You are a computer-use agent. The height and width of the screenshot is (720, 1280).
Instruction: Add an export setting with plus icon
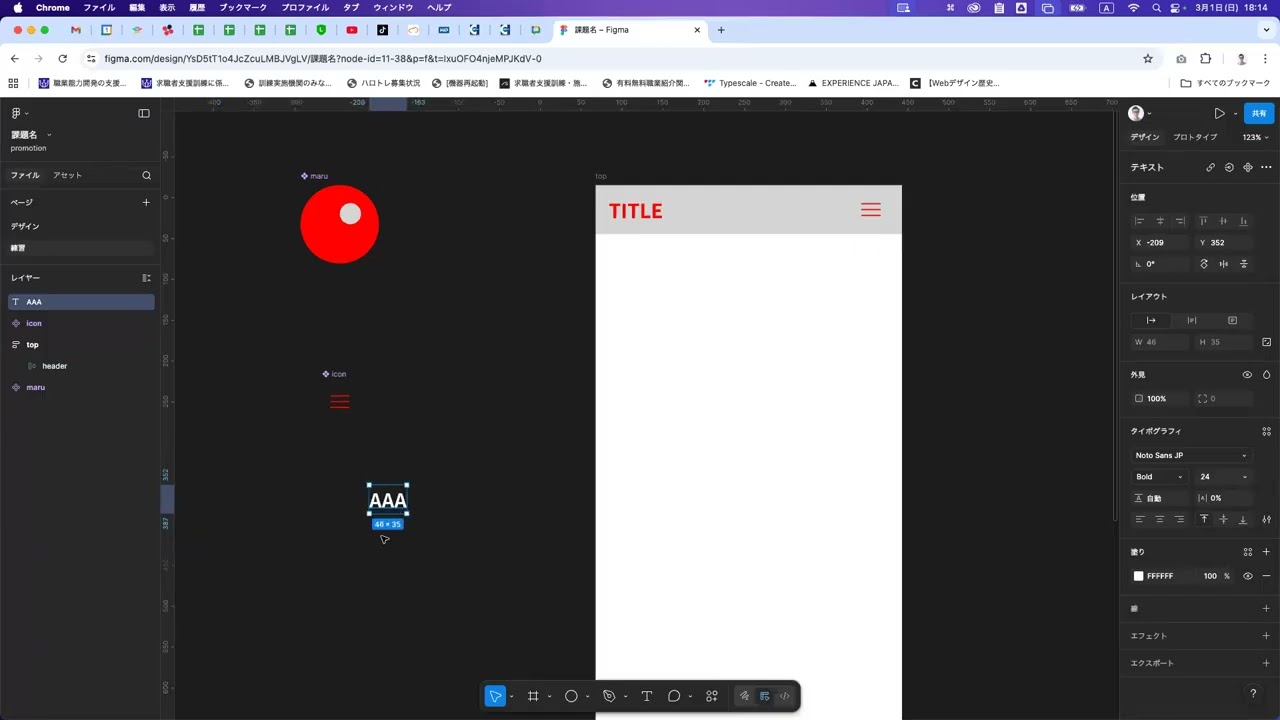click(1266, 663)
